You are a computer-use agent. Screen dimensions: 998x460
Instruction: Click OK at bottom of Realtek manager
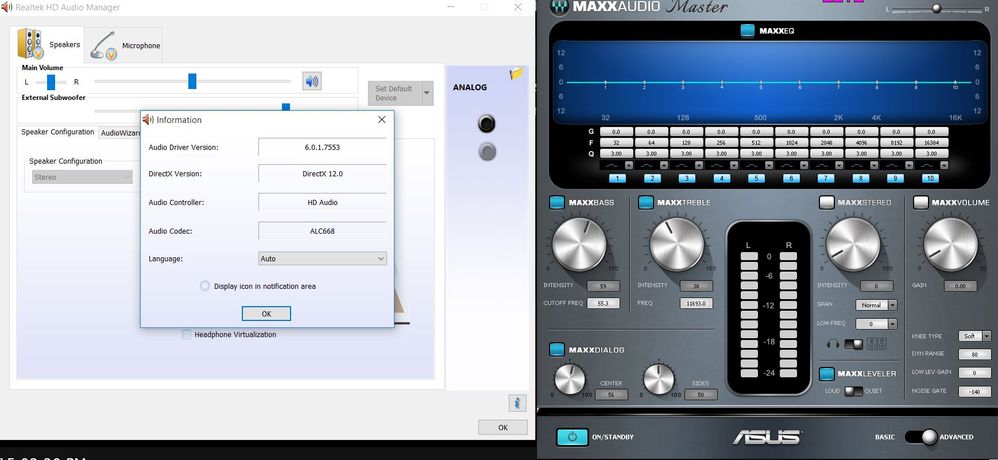pyautogui.click(x=503, y=428)
